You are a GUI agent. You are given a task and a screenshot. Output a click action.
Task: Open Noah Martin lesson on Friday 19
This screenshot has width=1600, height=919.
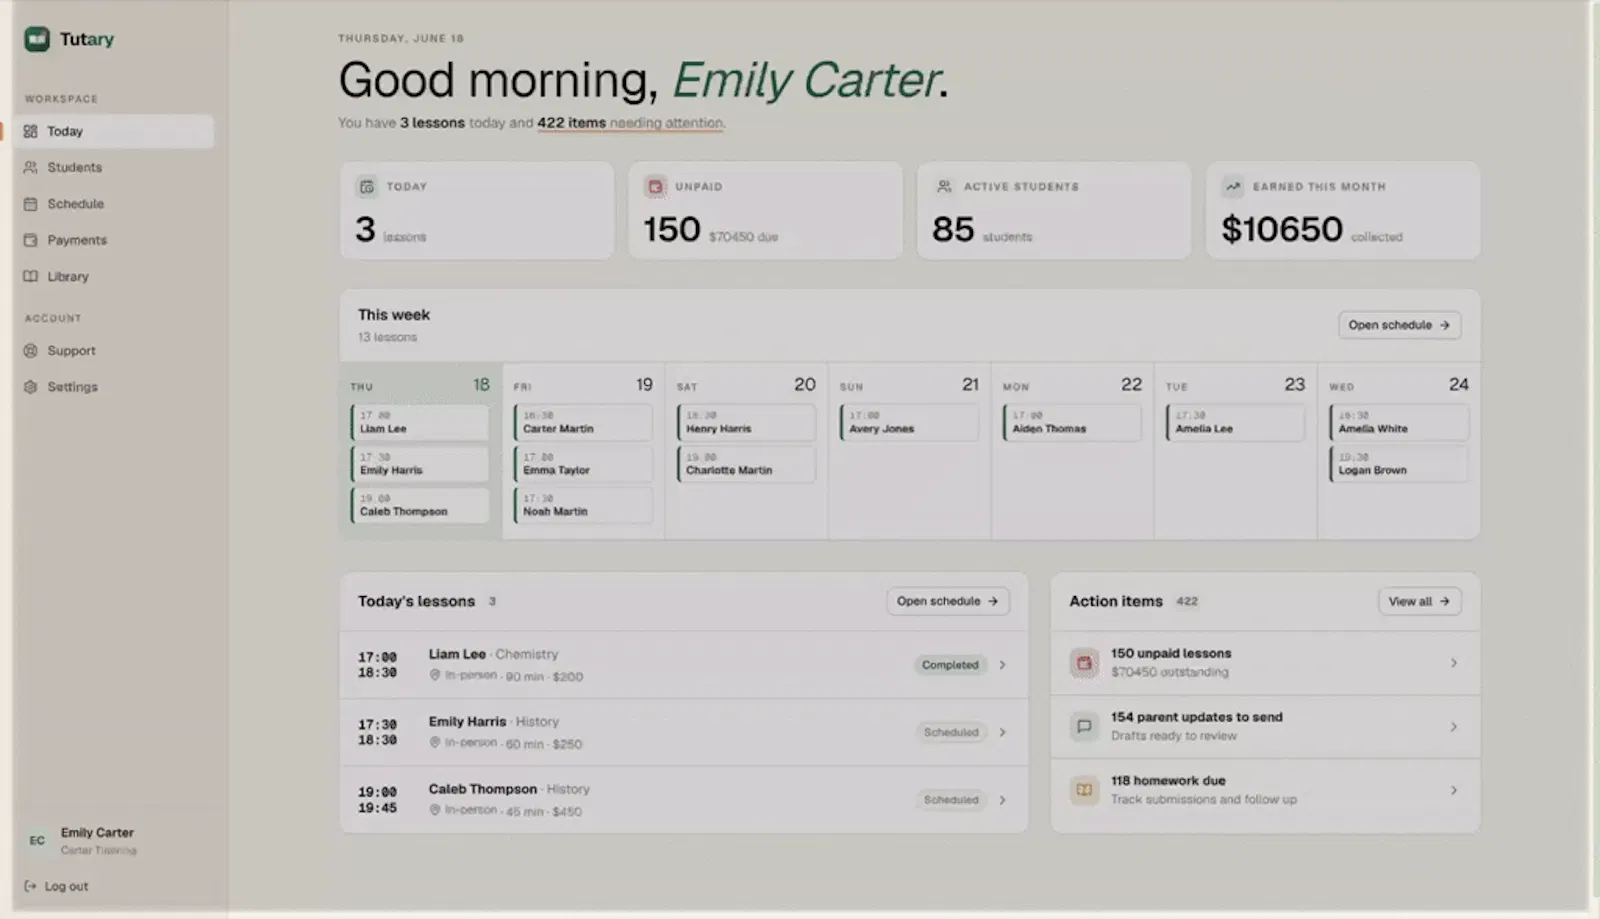(583, 505)
